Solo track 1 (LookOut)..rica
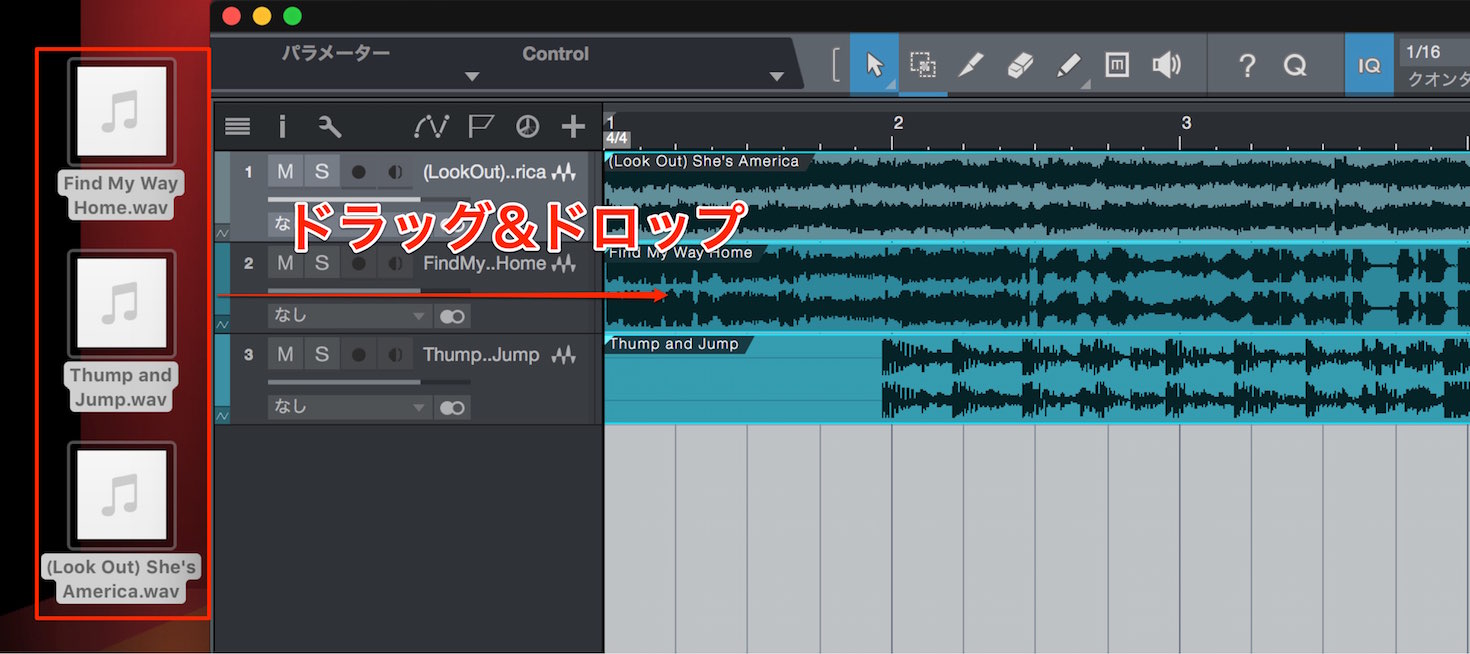The image size is (1470, 654). (x=322, y=172)
